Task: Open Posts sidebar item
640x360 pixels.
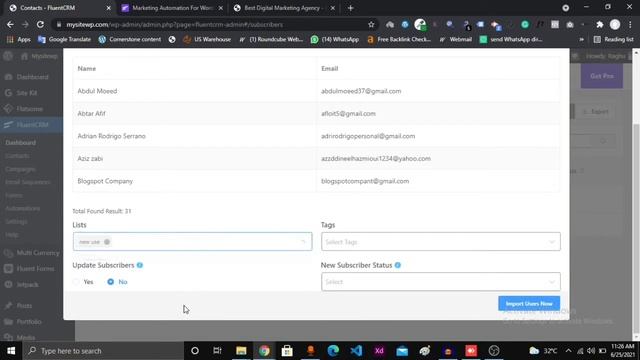Action: coord(24,305)
